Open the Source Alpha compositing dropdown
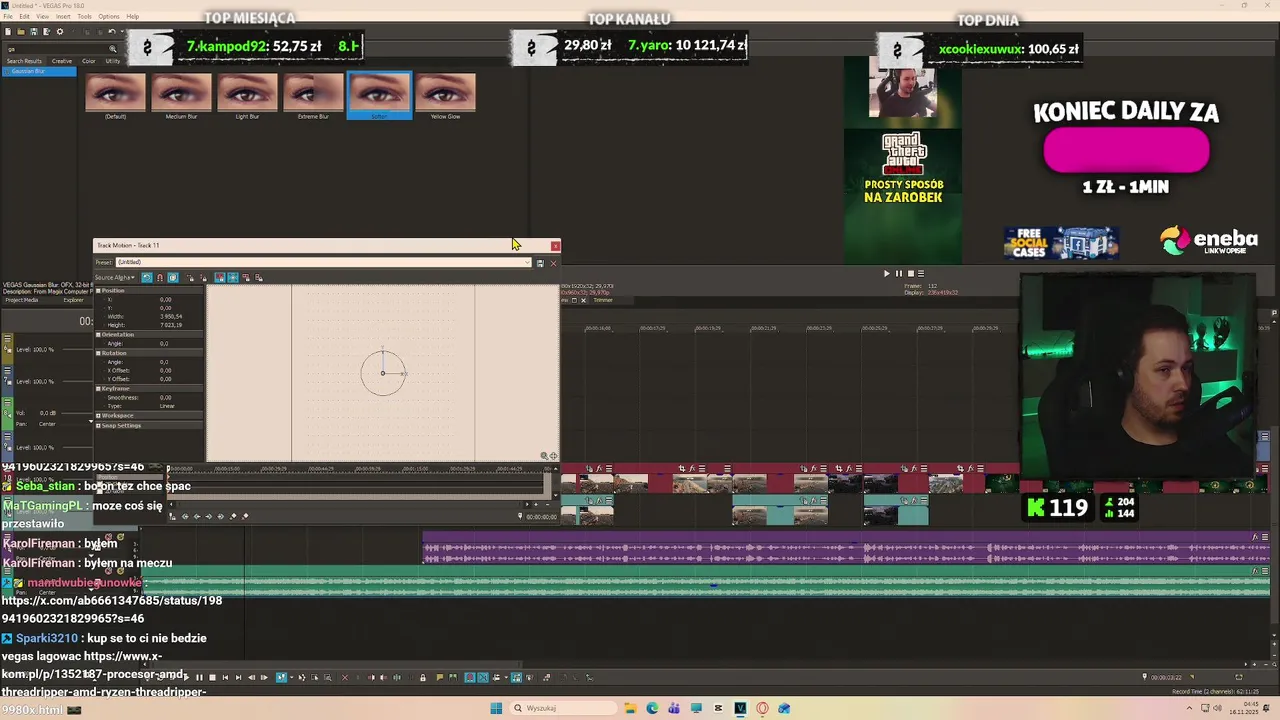This screenshot has width=1280, height=720. click(115, 277)
